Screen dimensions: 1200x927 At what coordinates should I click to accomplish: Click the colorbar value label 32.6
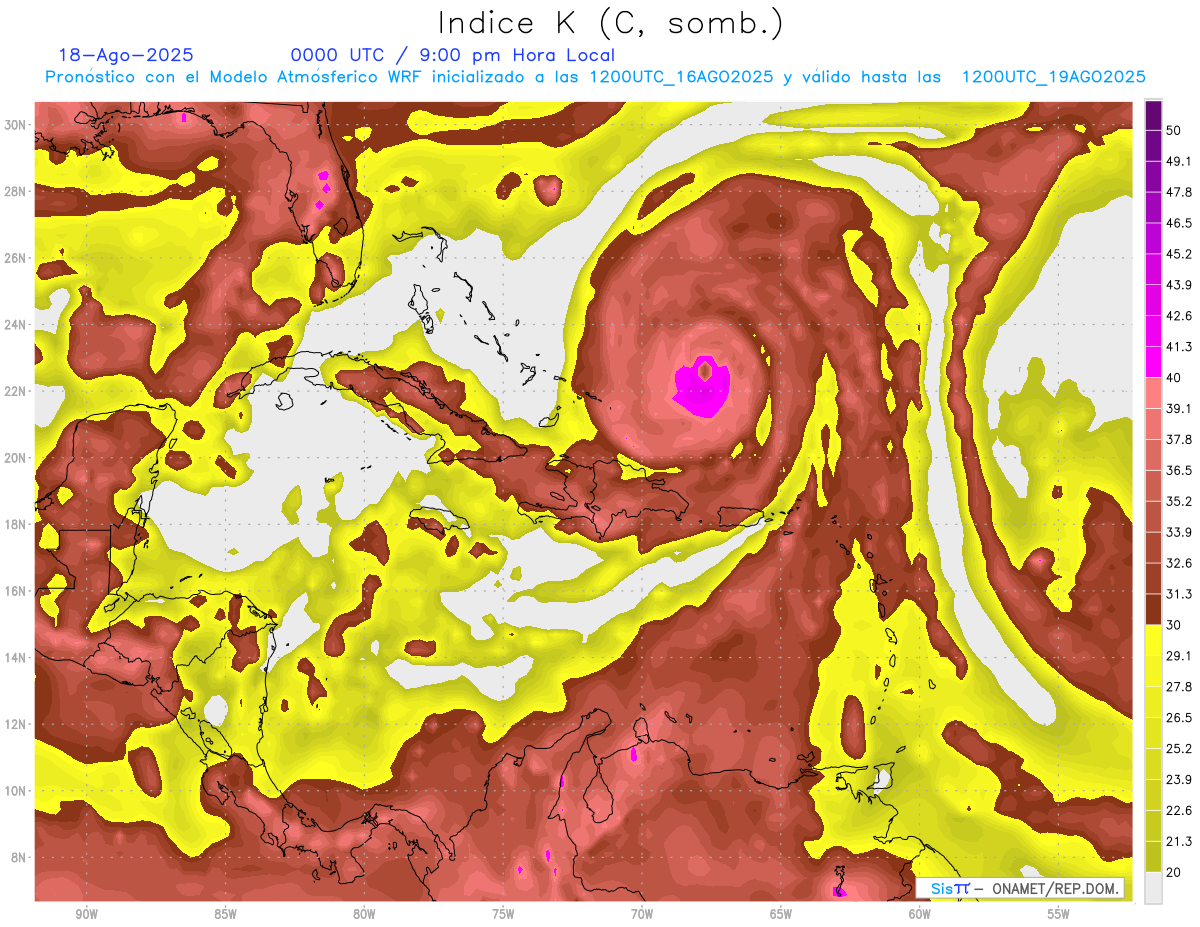pyautogui.click(x=1179, y=564)
